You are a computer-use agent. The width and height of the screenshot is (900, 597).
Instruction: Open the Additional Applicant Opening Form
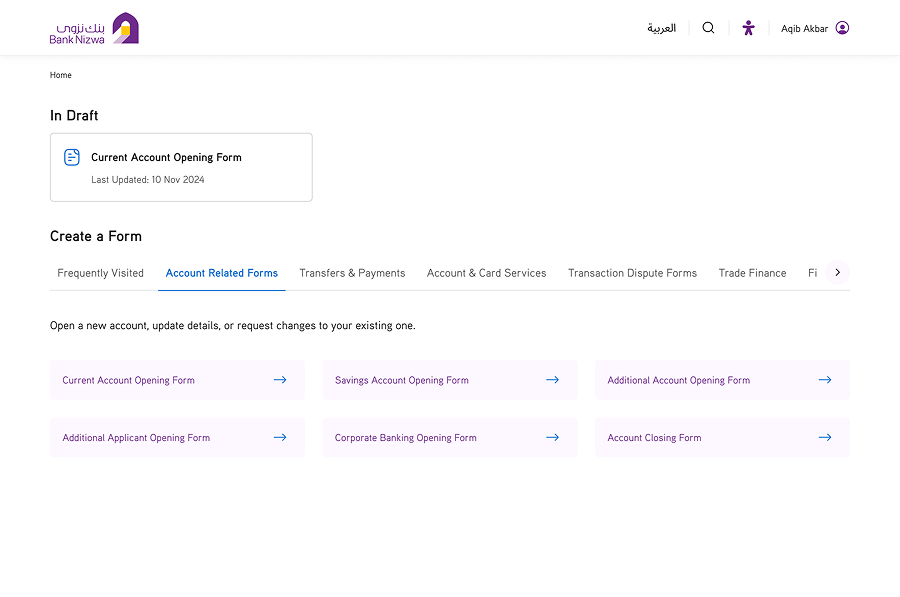(136, 438)
